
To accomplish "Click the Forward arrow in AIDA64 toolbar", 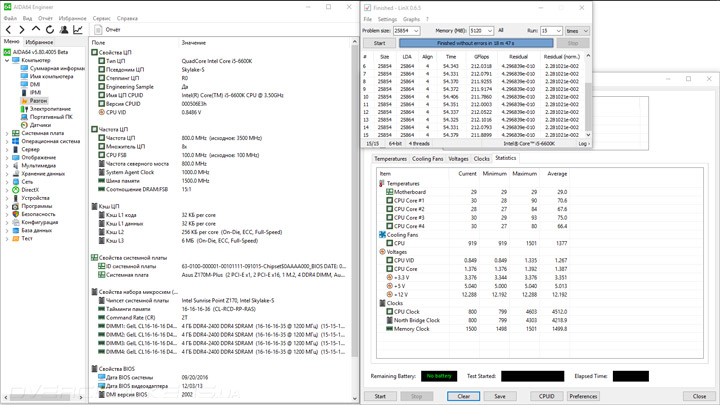I will tap(22, 30).
